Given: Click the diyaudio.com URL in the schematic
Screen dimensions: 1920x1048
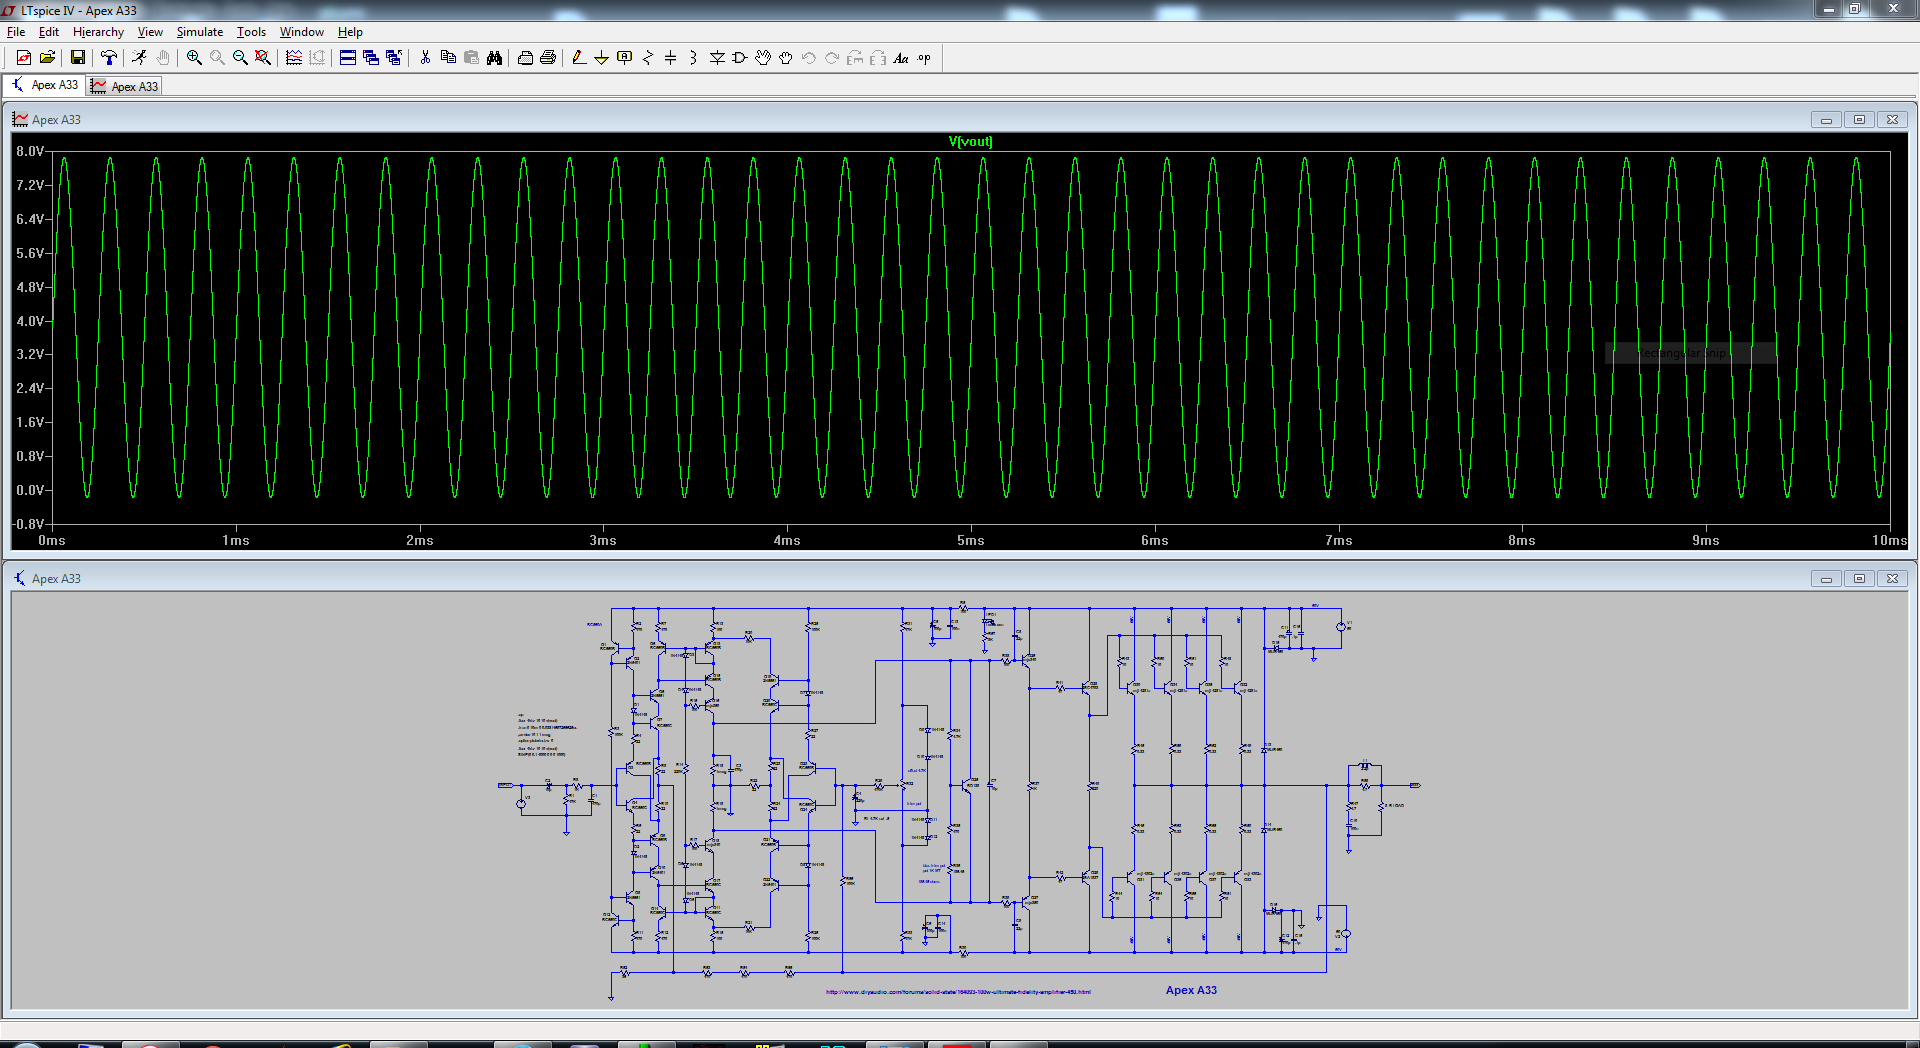Looking at the screenshot, I should pos(958,992).
